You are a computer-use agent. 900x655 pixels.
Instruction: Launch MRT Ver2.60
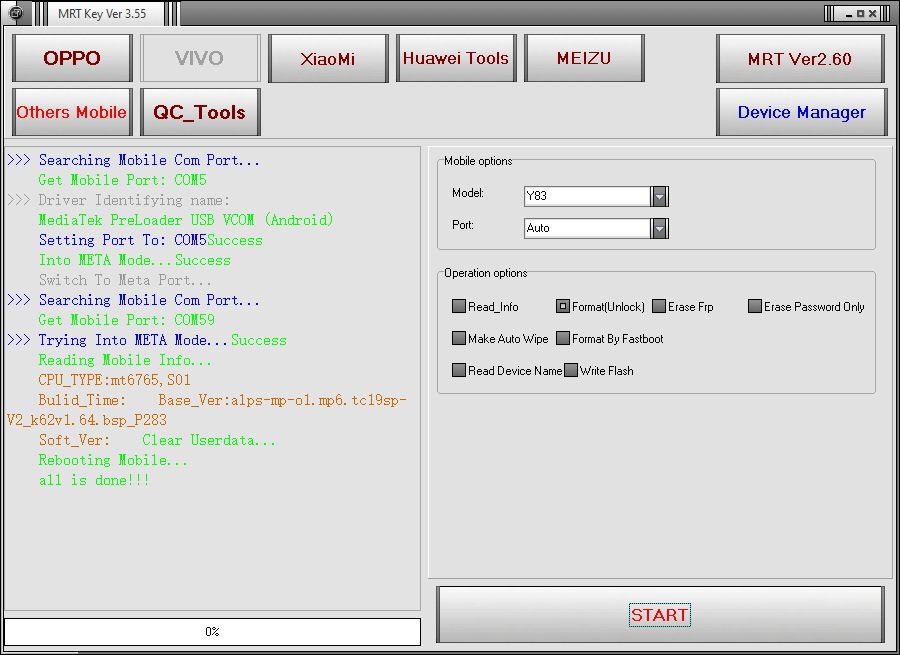(x=800, y=59)
